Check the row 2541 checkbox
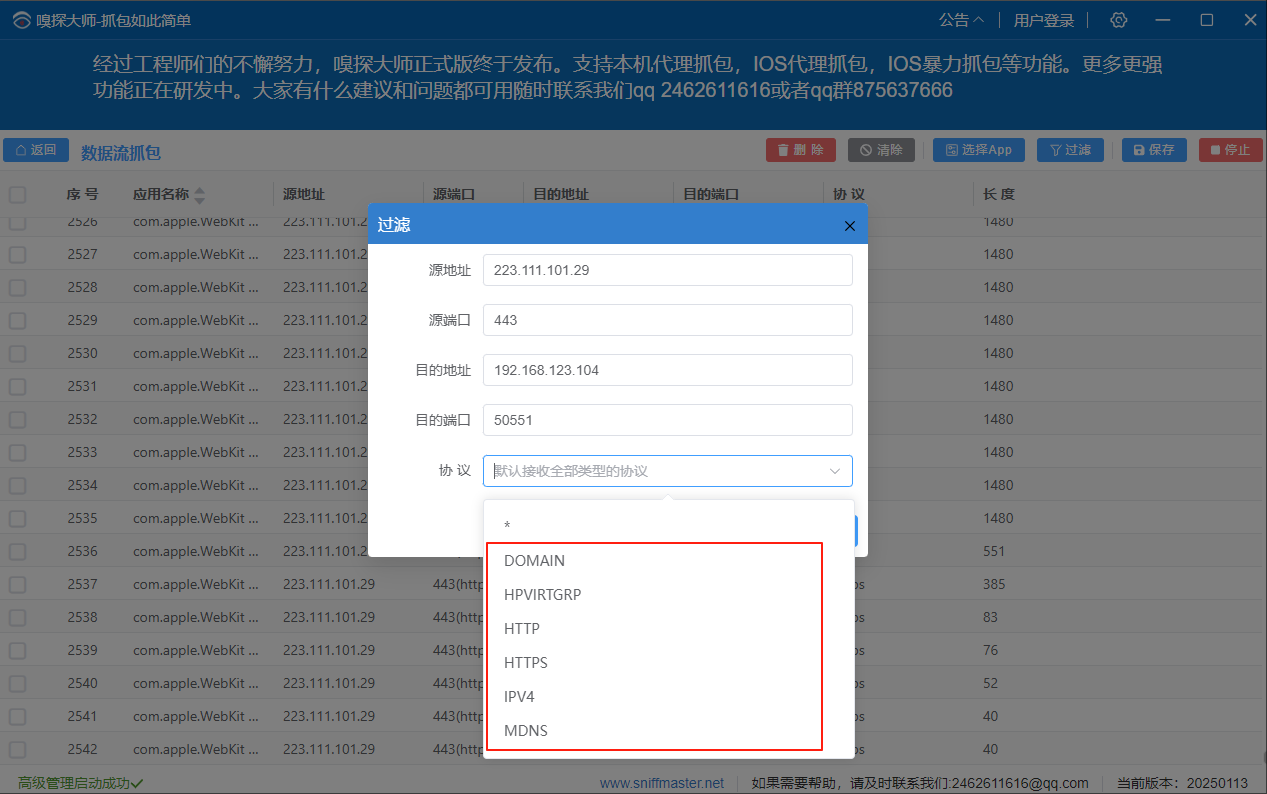This screenshot has height=794, width=1267. click(x=18, y=716)
